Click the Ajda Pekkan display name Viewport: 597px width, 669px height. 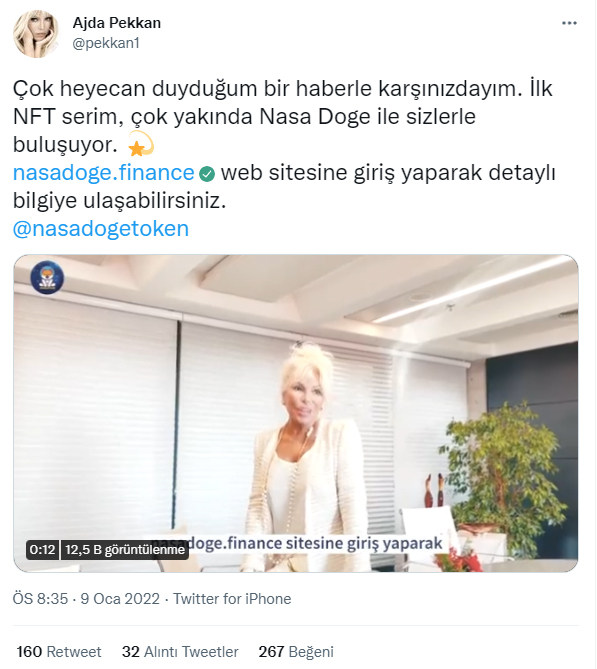click(x=116, y=23)
